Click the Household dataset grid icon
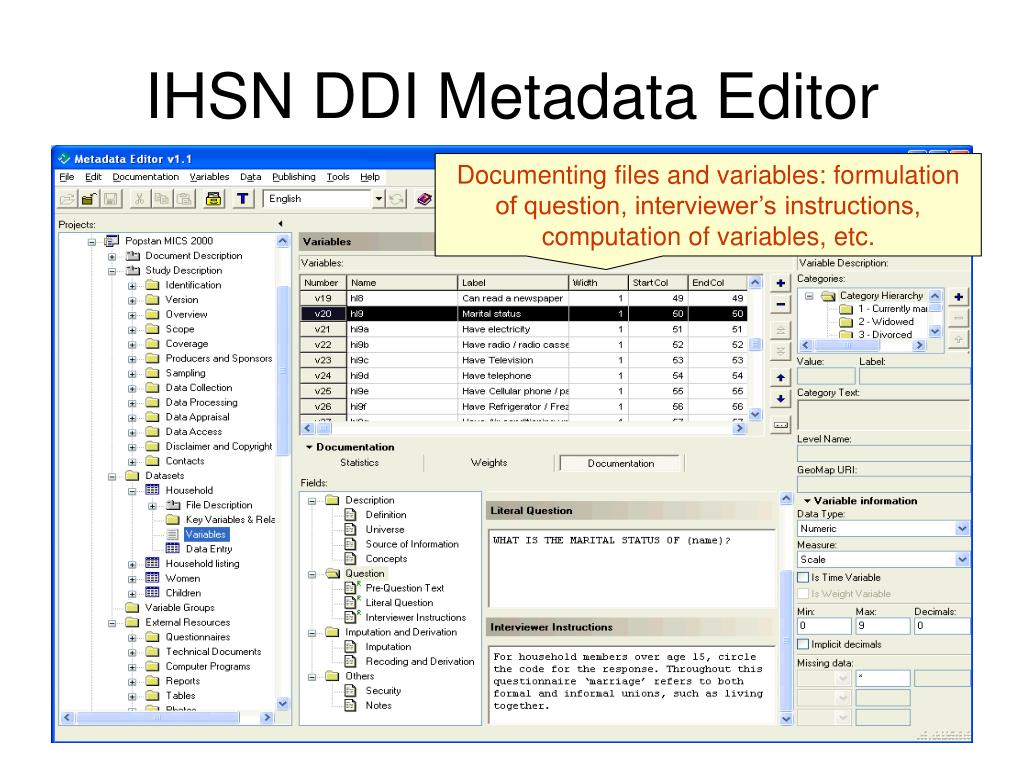Viewport: 1024px width, 768px height. [152, 490]
